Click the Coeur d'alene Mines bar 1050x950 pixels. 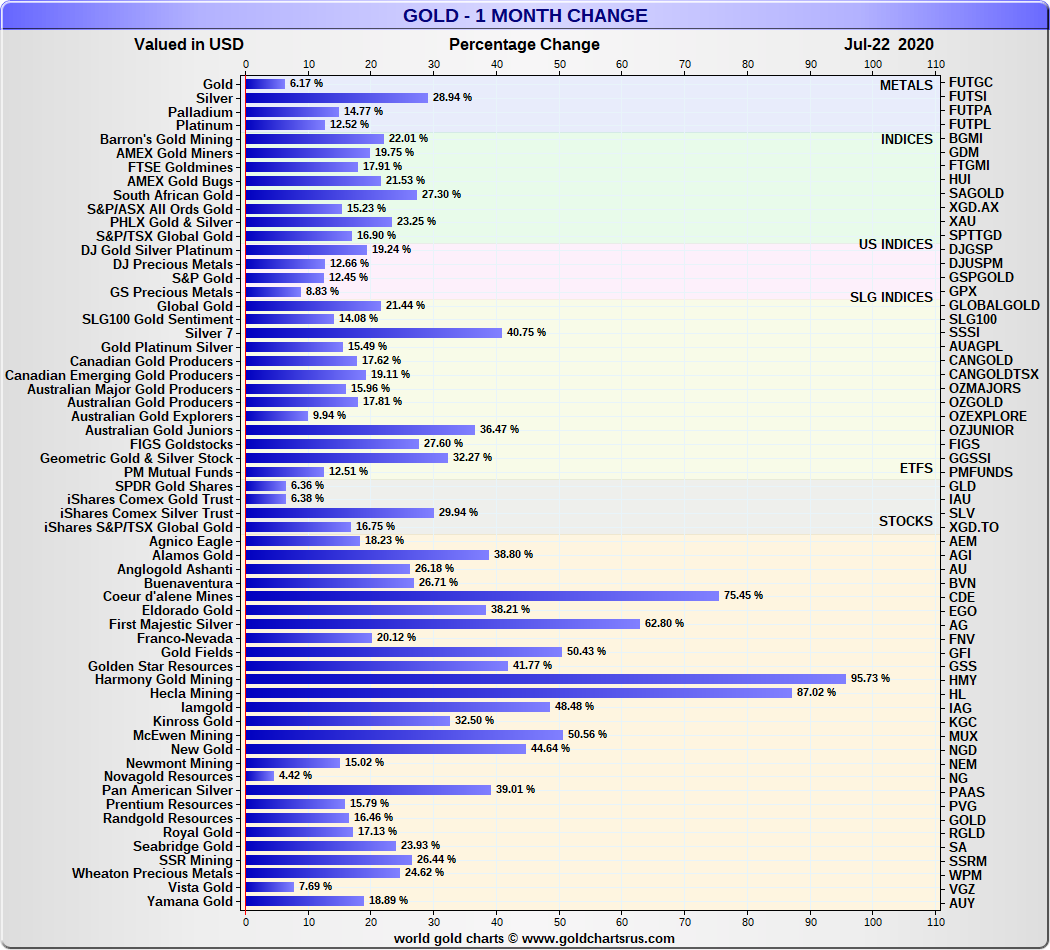tap(483, 596)
